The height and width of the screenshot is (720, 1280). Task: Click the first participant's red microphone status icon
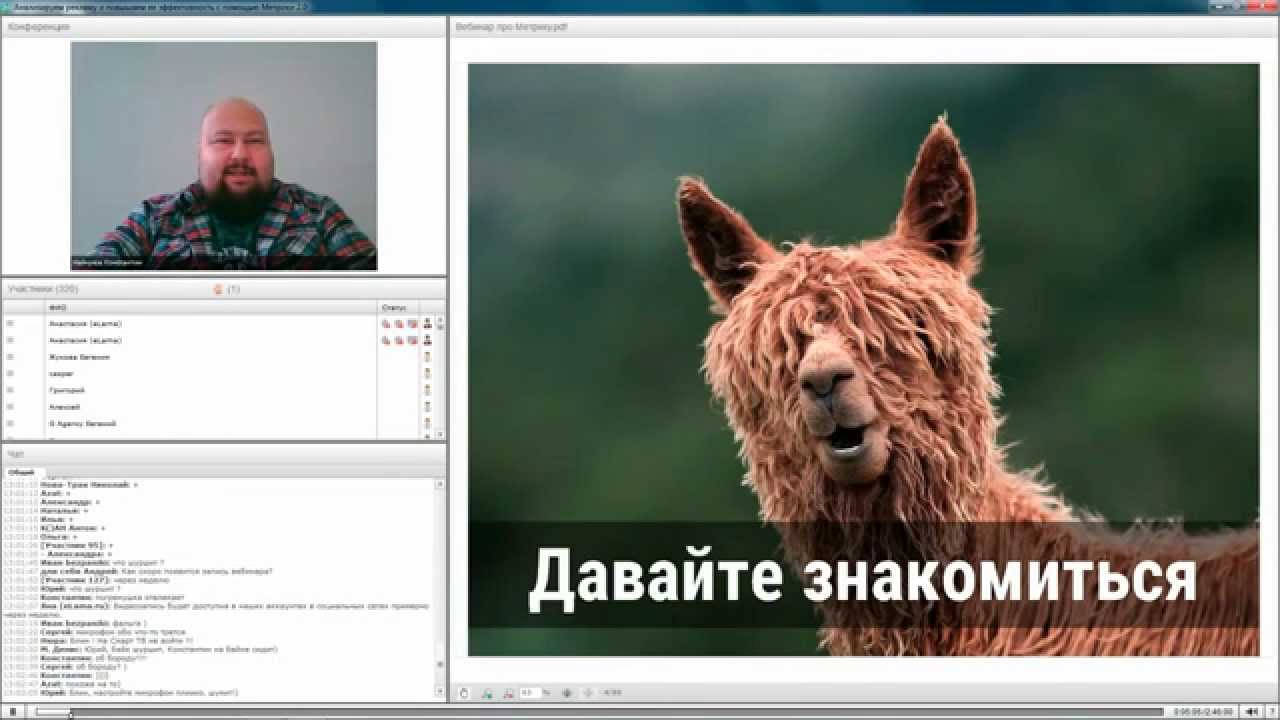[386, 324]
